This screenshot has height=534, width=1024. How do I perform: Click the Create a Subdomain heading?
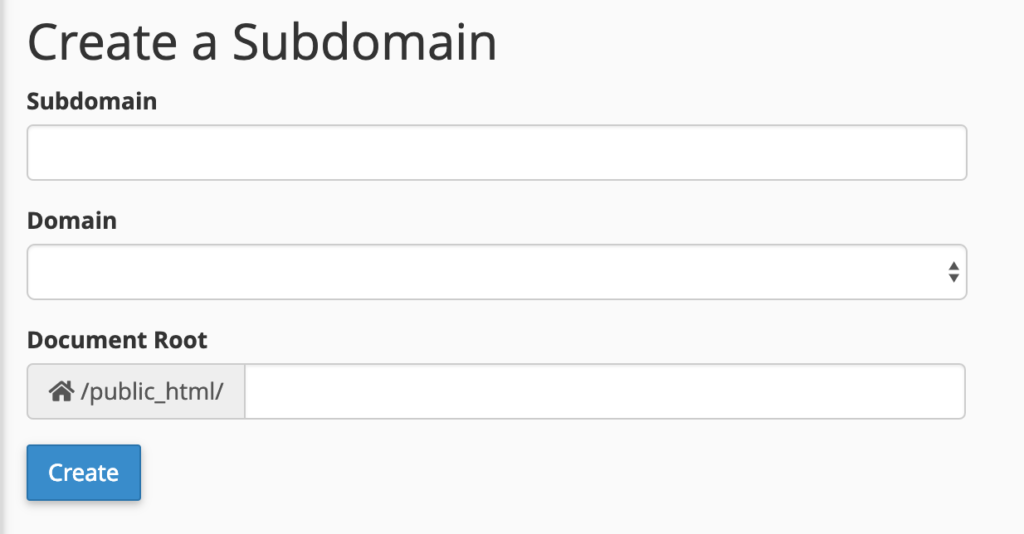click(262, 42)
